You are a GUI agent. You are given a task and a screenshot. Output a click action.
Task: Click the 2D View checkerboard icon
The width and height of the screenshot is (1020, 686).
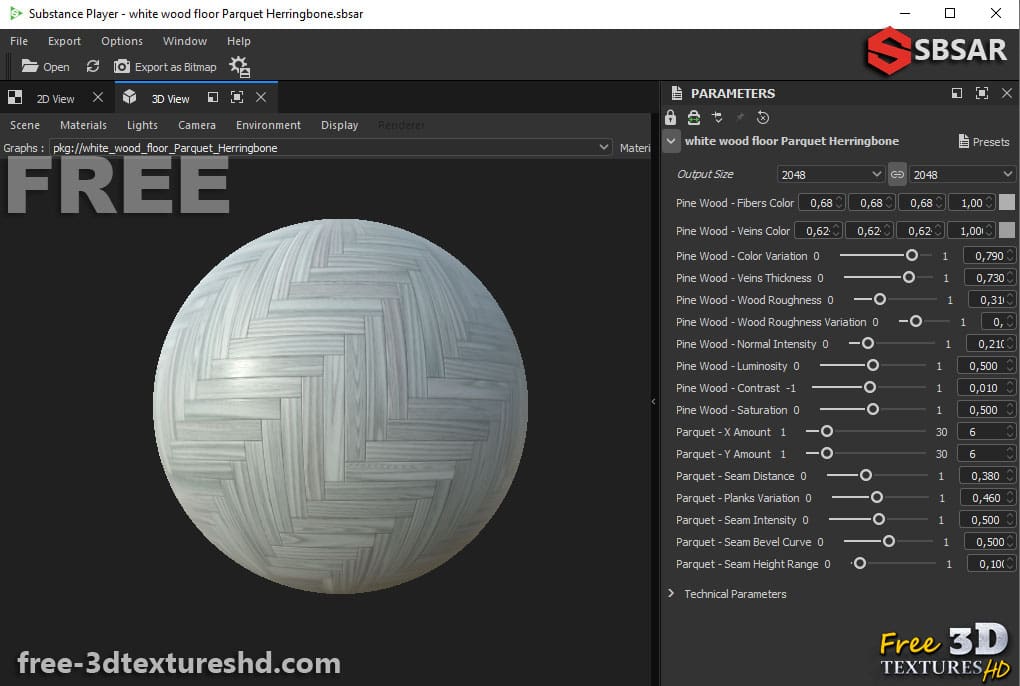pyautogui.click(x=15, y=98)
